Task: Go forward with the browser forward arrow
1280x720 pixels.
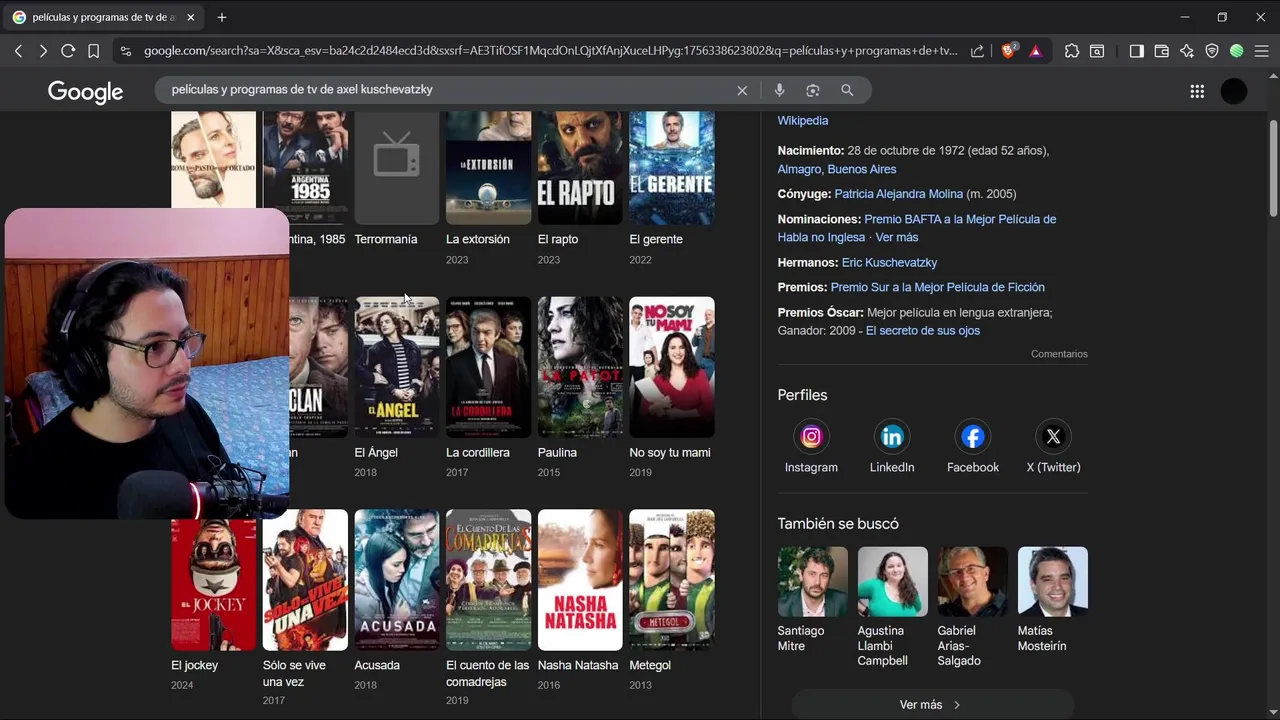Action: click(x=43, y=51)
